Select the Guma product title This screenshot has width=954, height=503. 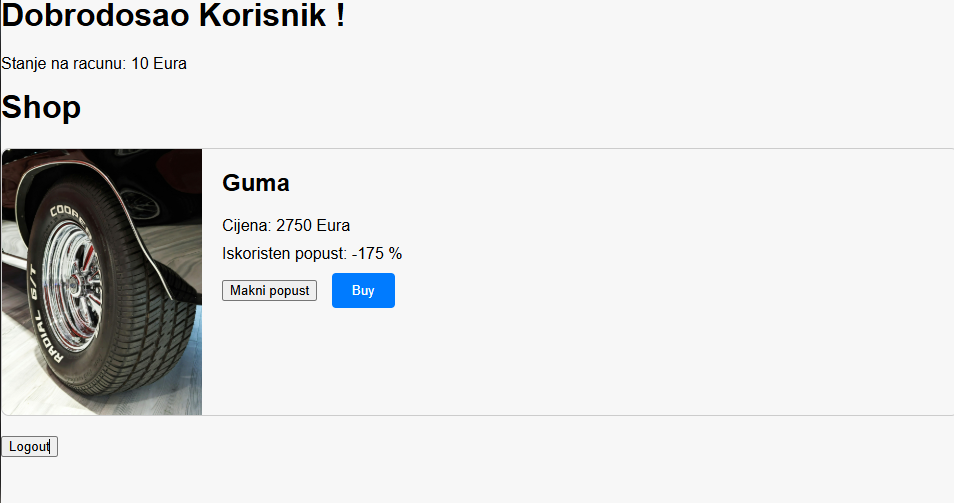255,183
